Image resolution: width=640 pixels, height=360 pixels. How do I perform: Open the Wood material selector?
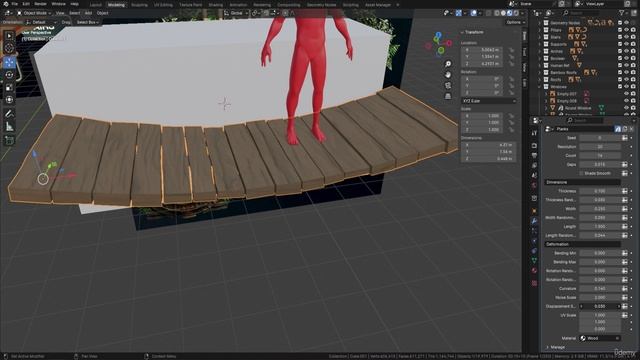point(600,338)
